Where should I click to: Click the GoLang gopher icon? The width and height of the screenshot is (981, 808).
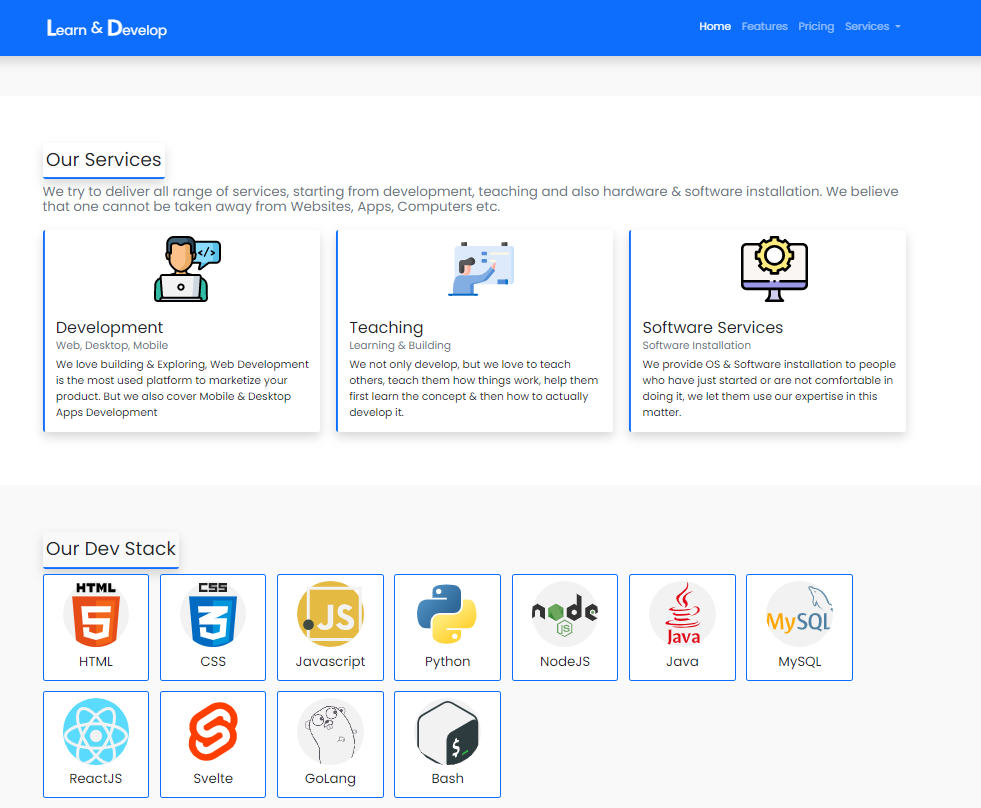pyautogui.click(x=330, y=731)
